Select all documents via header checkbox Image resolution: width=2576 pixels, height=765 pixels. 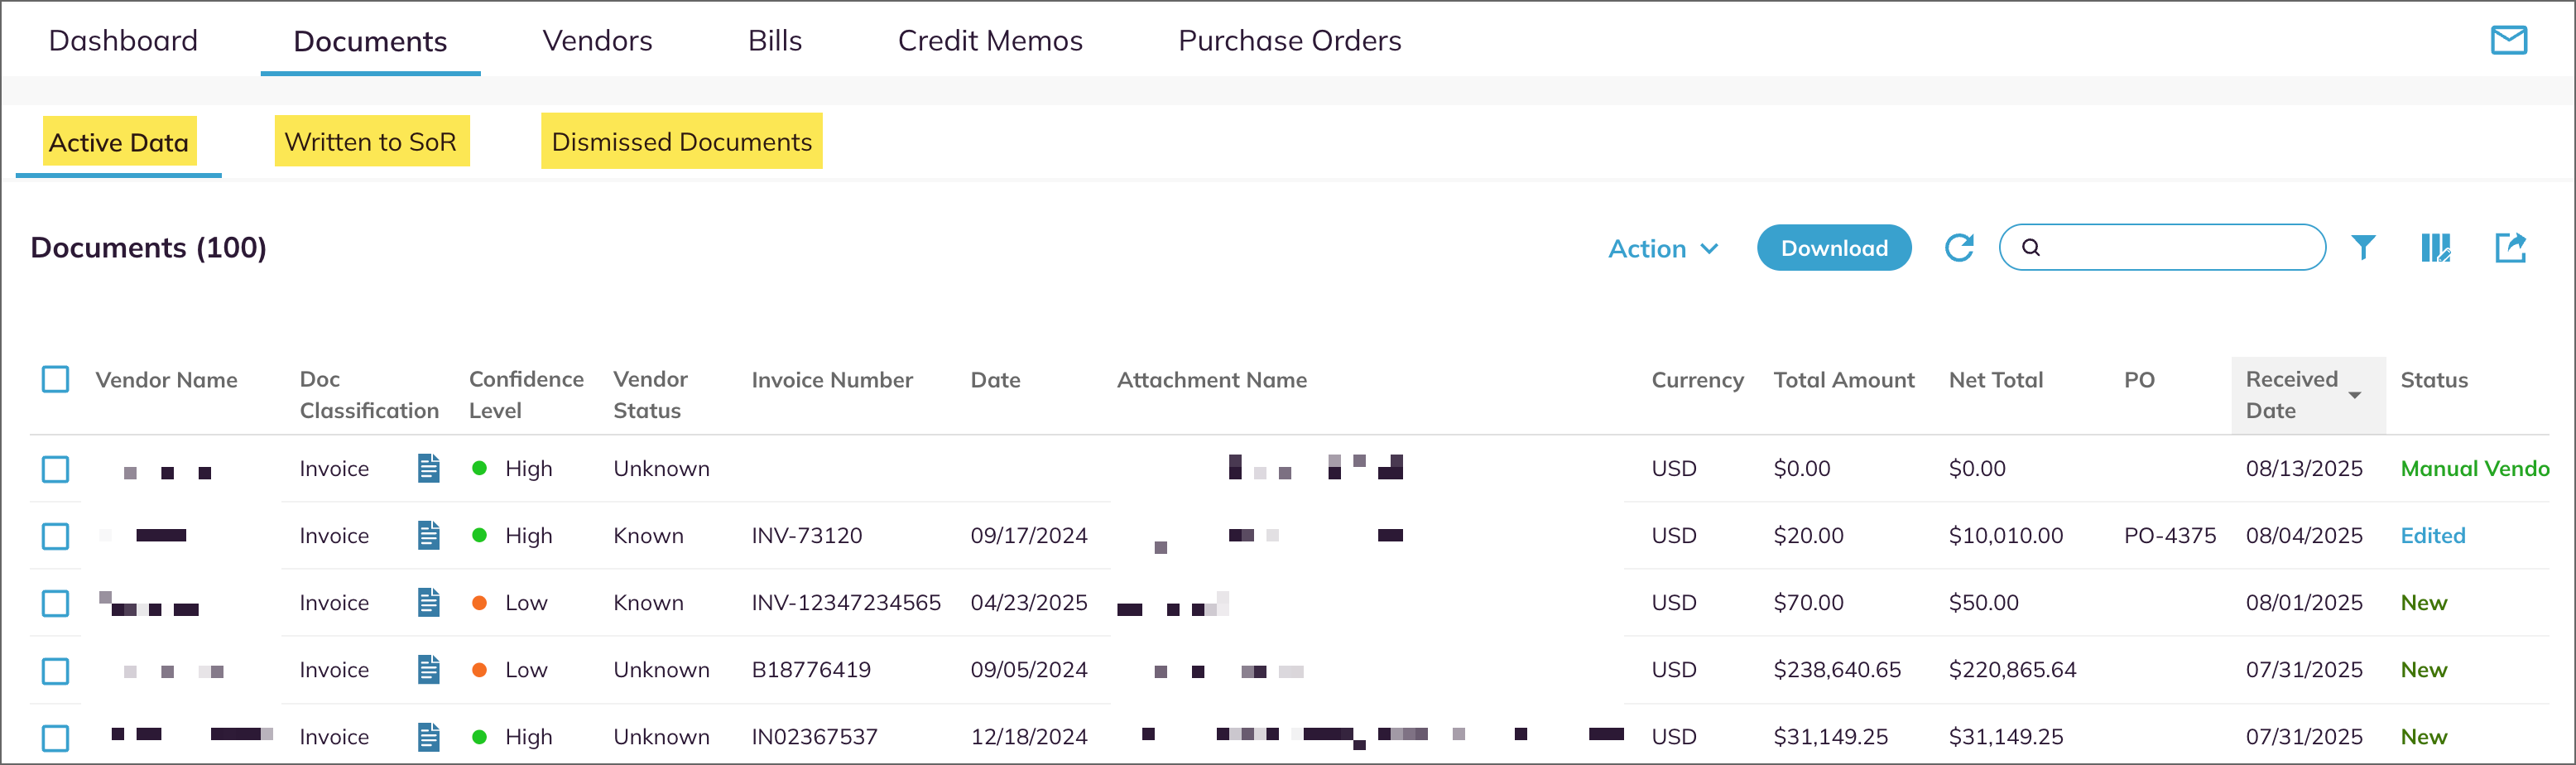[x=55, y=379]
